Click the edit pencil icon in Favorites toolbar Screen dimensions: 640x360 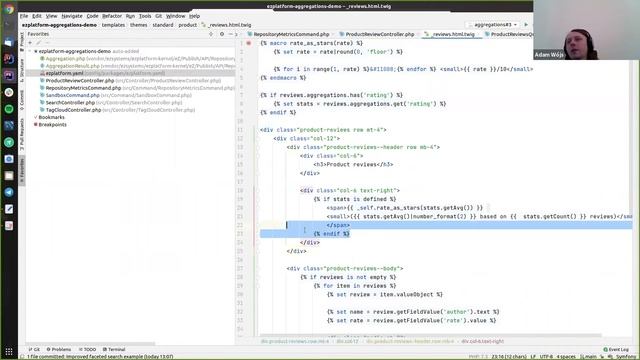[39, 42]
